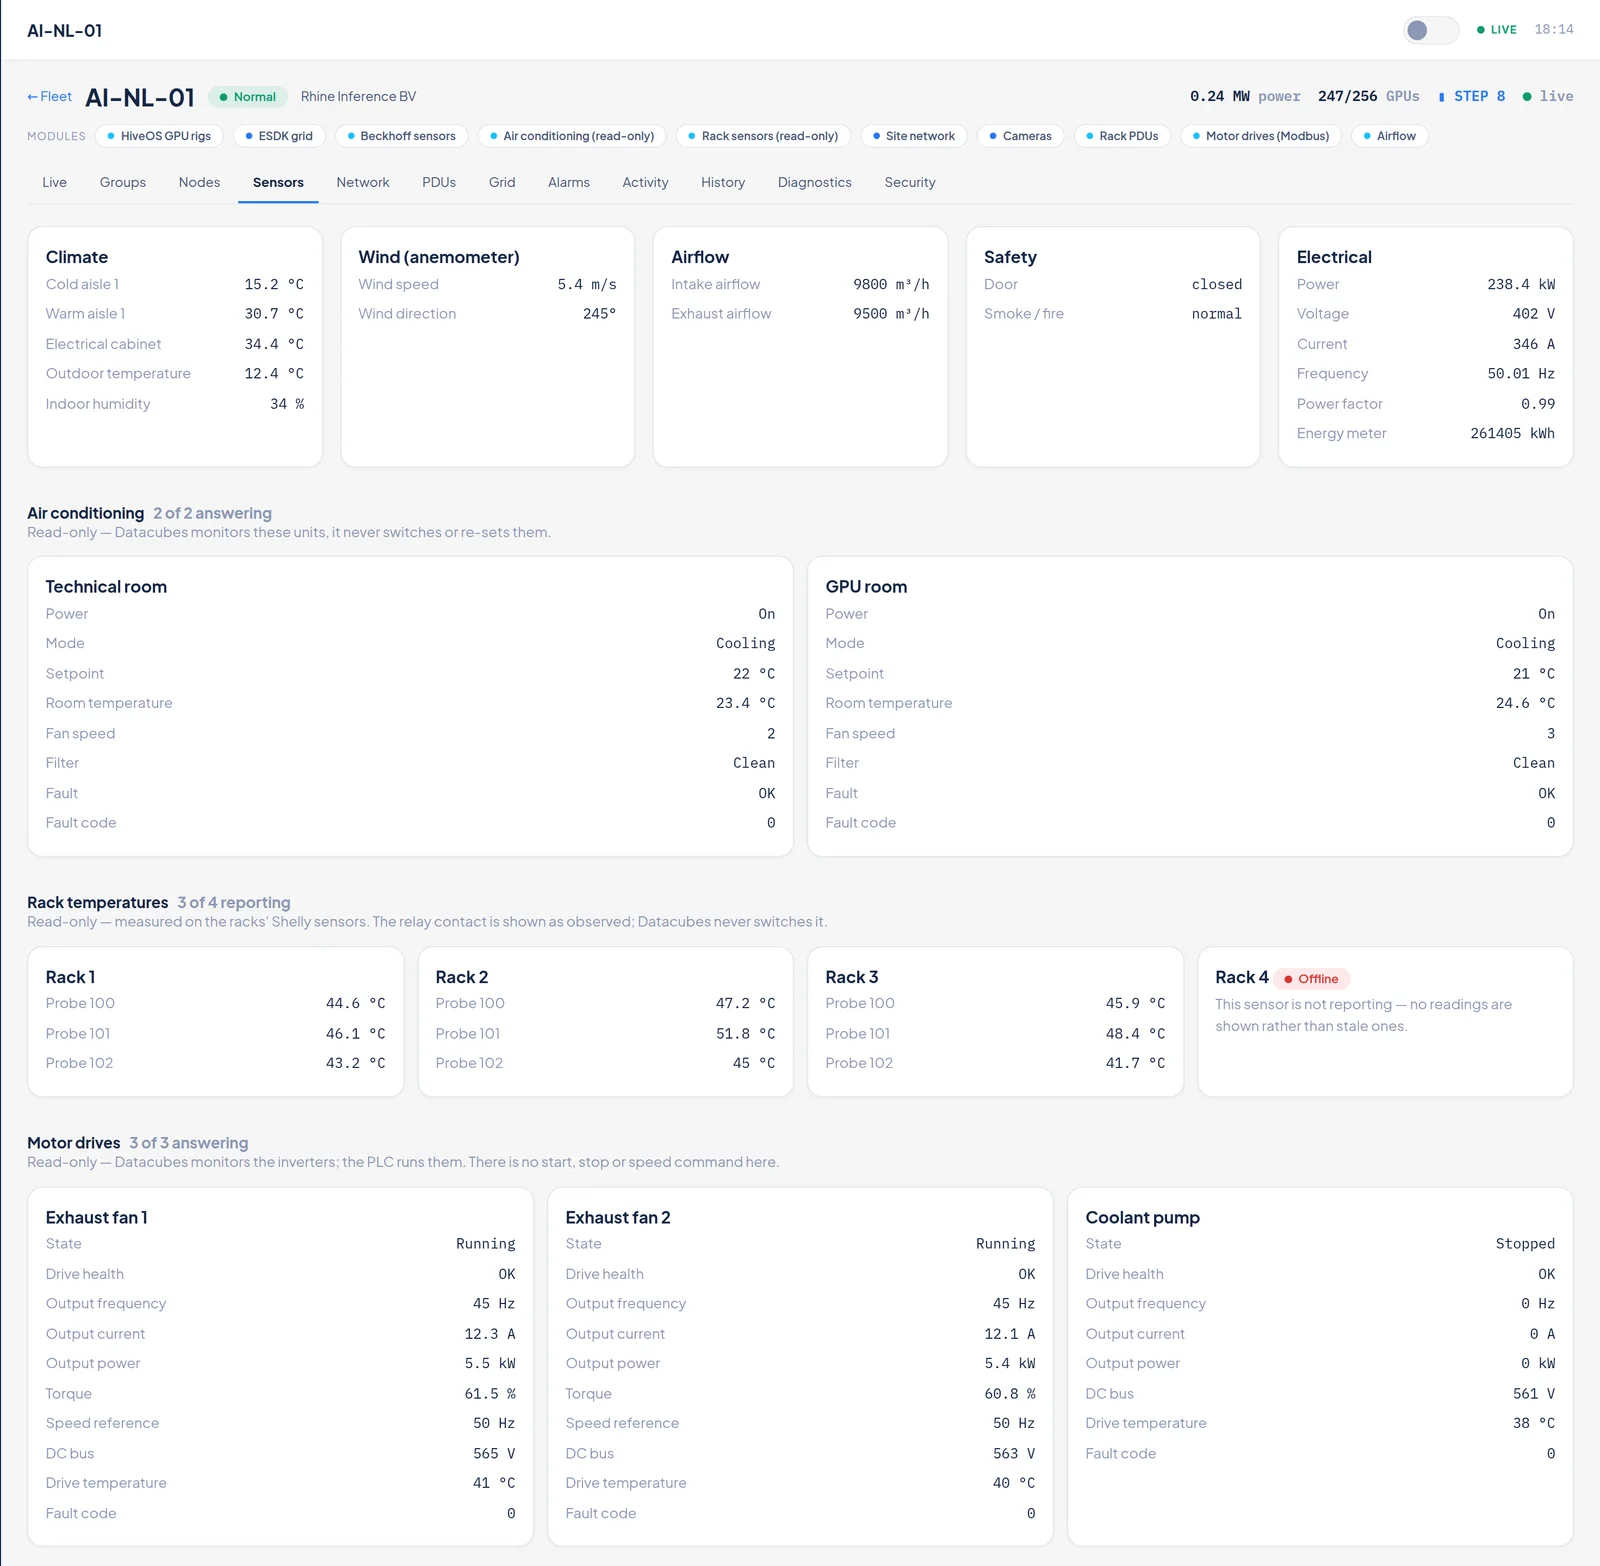The height and width of the screenshot is (1566, 1600).
Task: Click the Airflow module chip
Action: pyautogui.click(x=1390, y=136)
